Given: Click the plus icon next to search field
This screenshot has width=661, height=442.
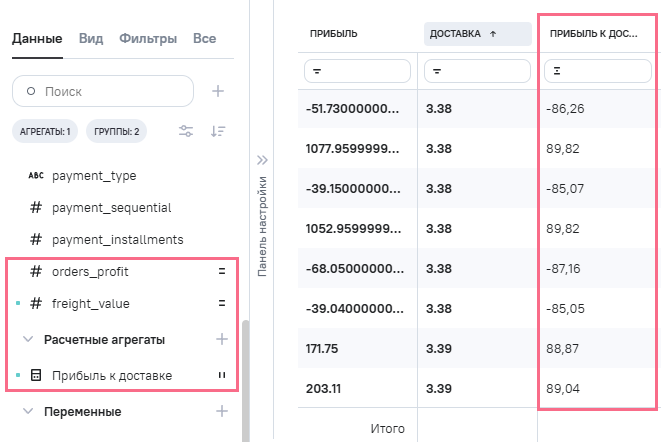Looking at the screenshot, I should [218, 91].
